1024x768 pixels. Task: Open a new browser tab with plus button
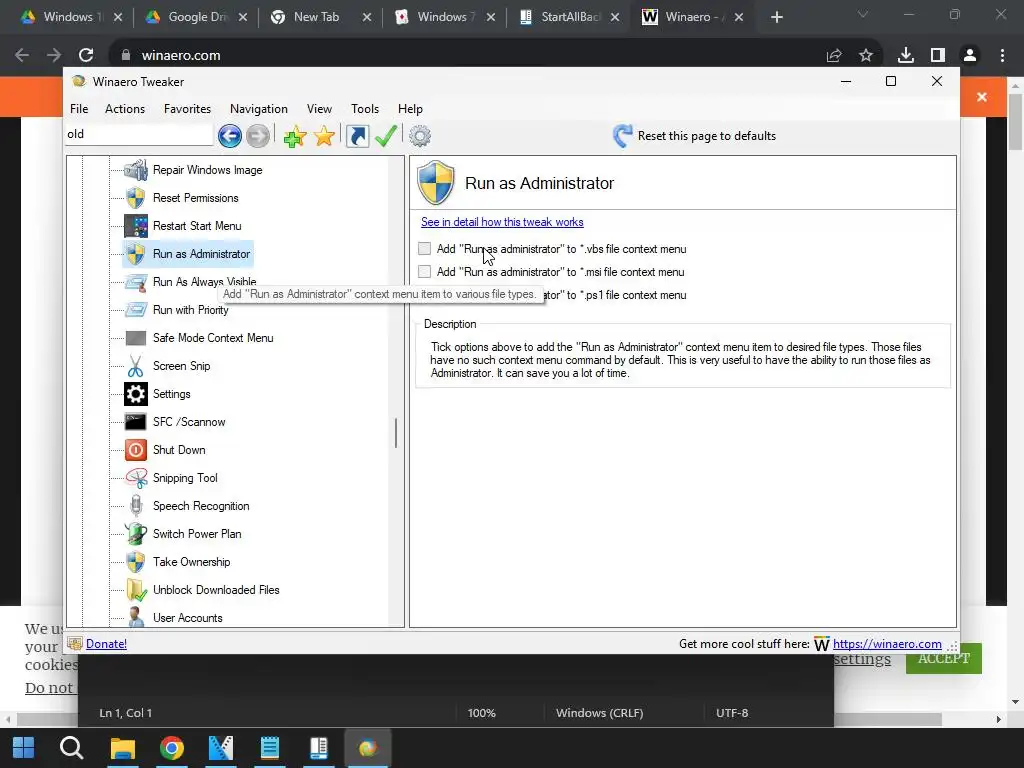(776, 18)
